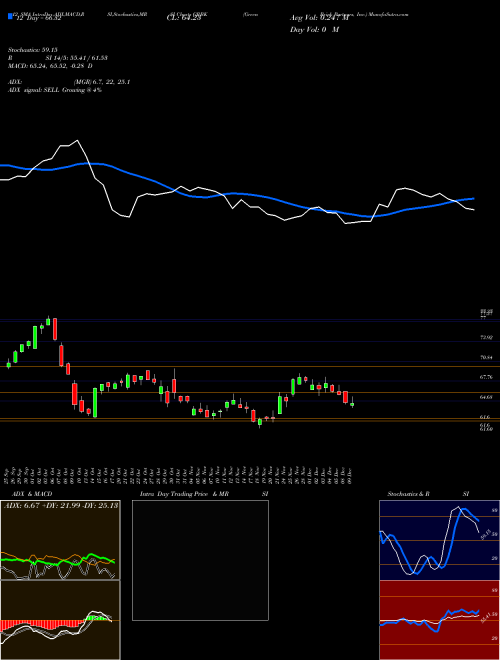
Task: Click the "MACD: 65.24, 65.52, -0.28 D" line
Action: 50,66
